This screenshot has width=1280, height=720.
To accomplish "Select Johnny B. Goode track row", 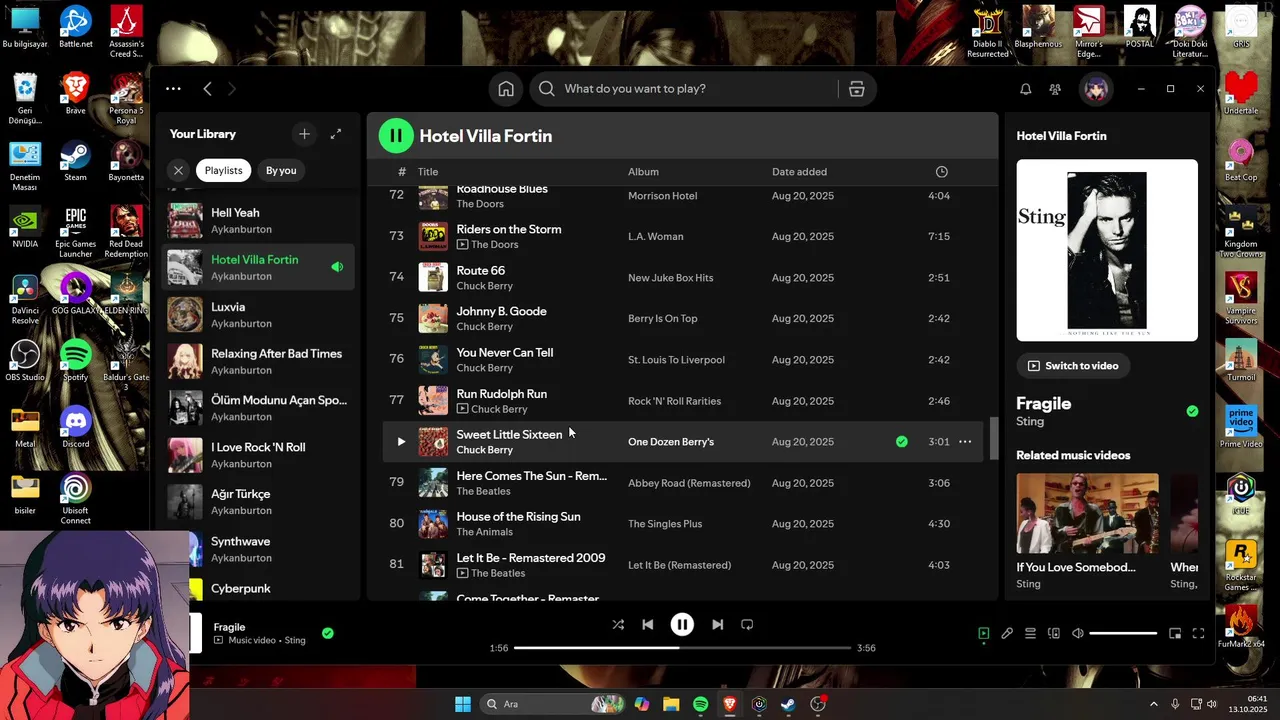I will (x=683, y=318).
